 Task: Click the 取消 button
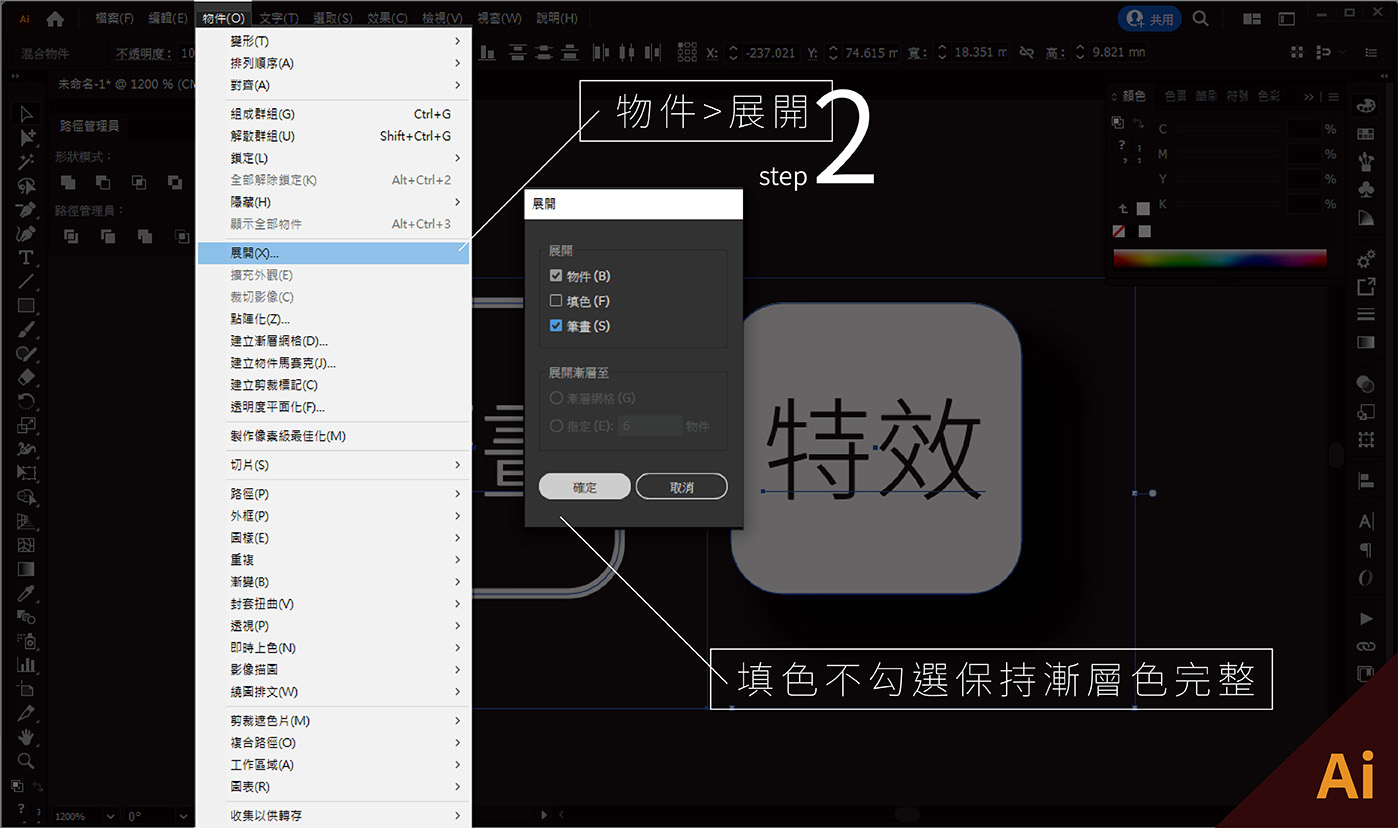pos(682,487)
